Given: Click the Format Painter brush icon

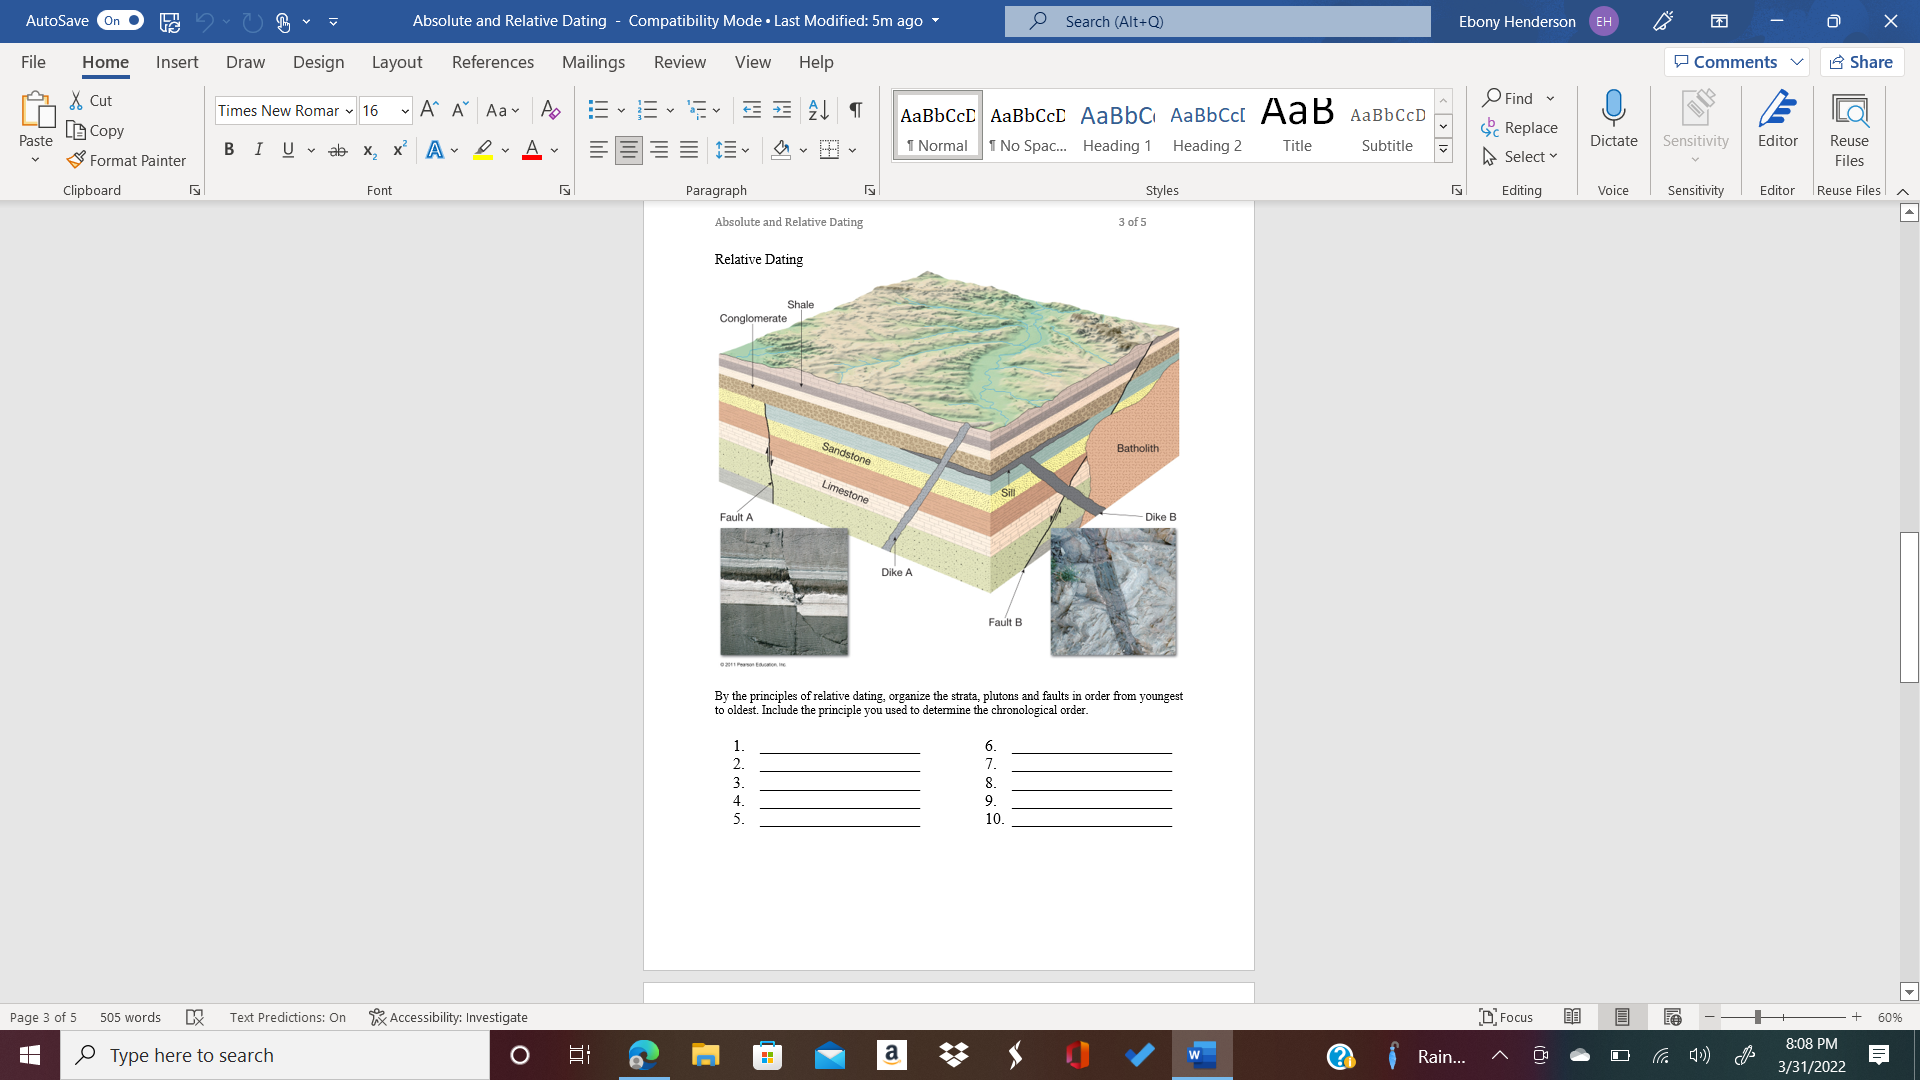Looking at the screenshot, I should [x=76, y=160].
